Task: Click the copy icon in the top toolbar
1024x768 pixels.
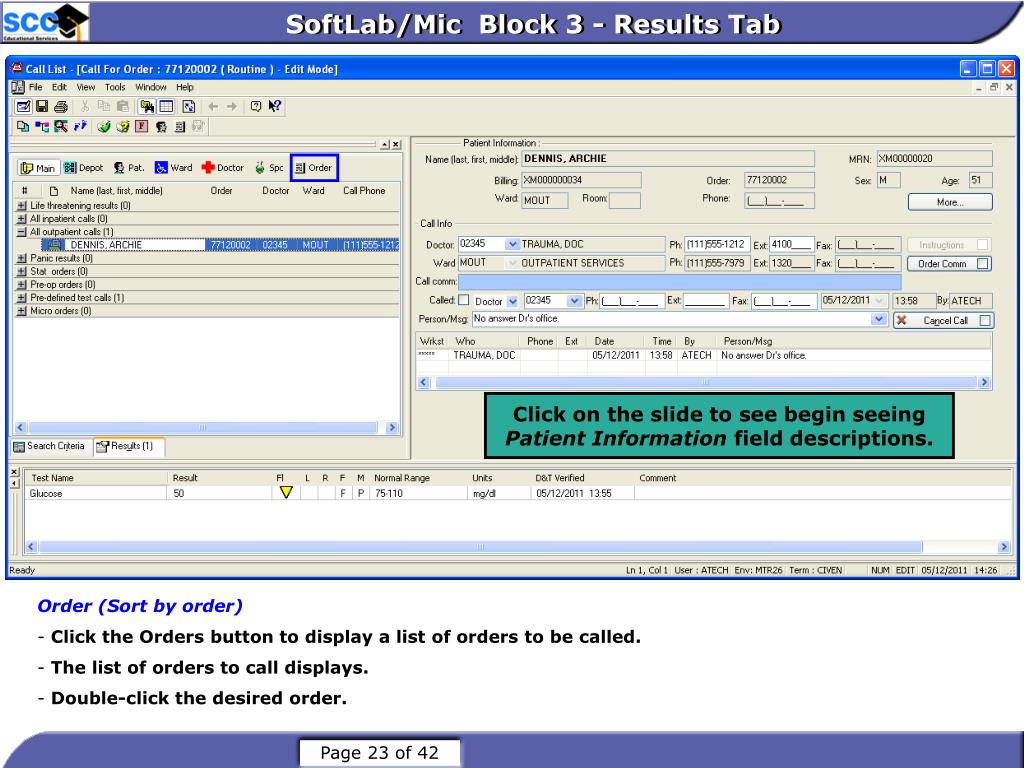Action: pyautogui.click(x=103, y=106)
